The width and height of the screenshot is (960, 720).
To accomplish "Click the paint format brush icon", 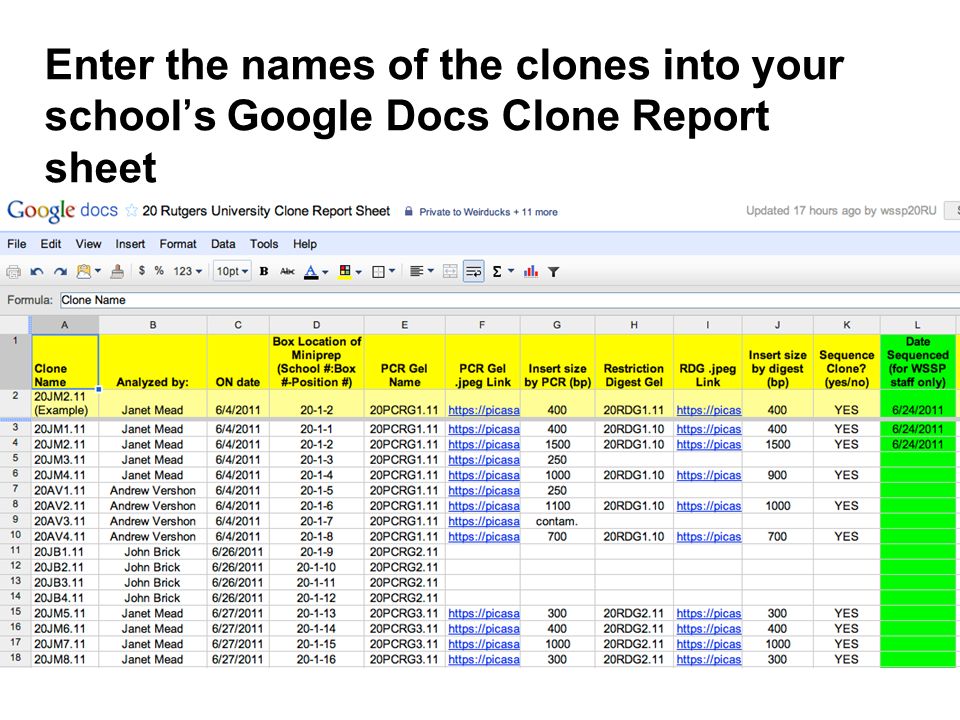I will point(117,271).
